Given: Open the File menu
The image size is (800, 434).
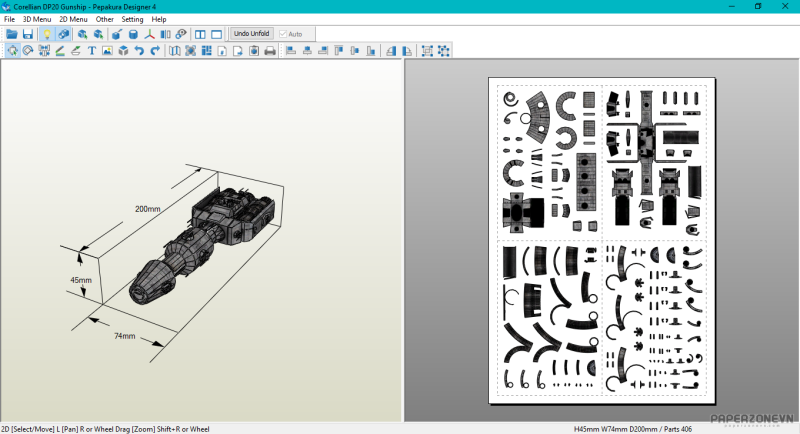Looking at the screenshot, I should (9, 19).
